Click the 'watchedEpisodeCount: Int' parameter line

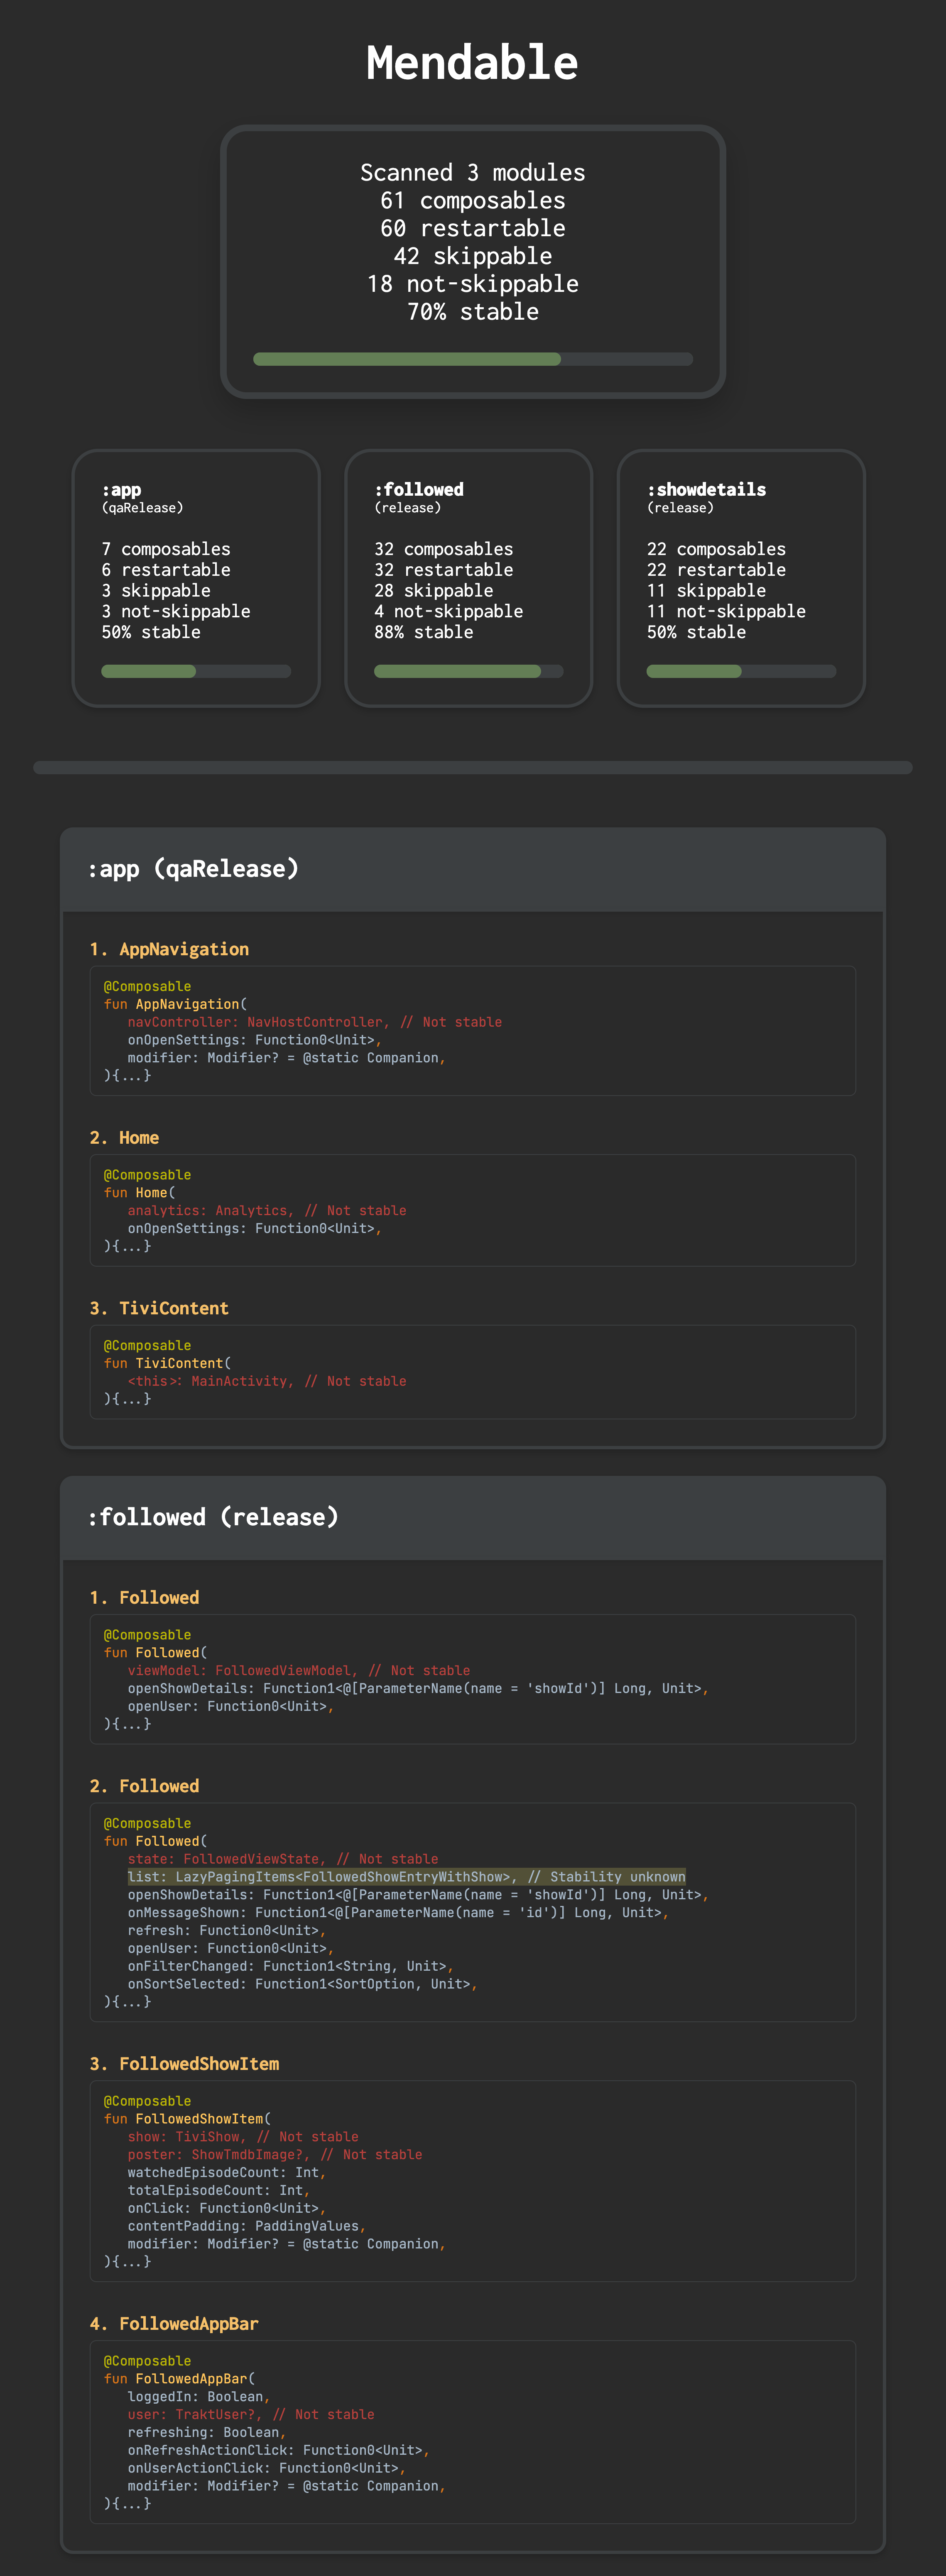pyautogui.click(x=227, y=2173)
